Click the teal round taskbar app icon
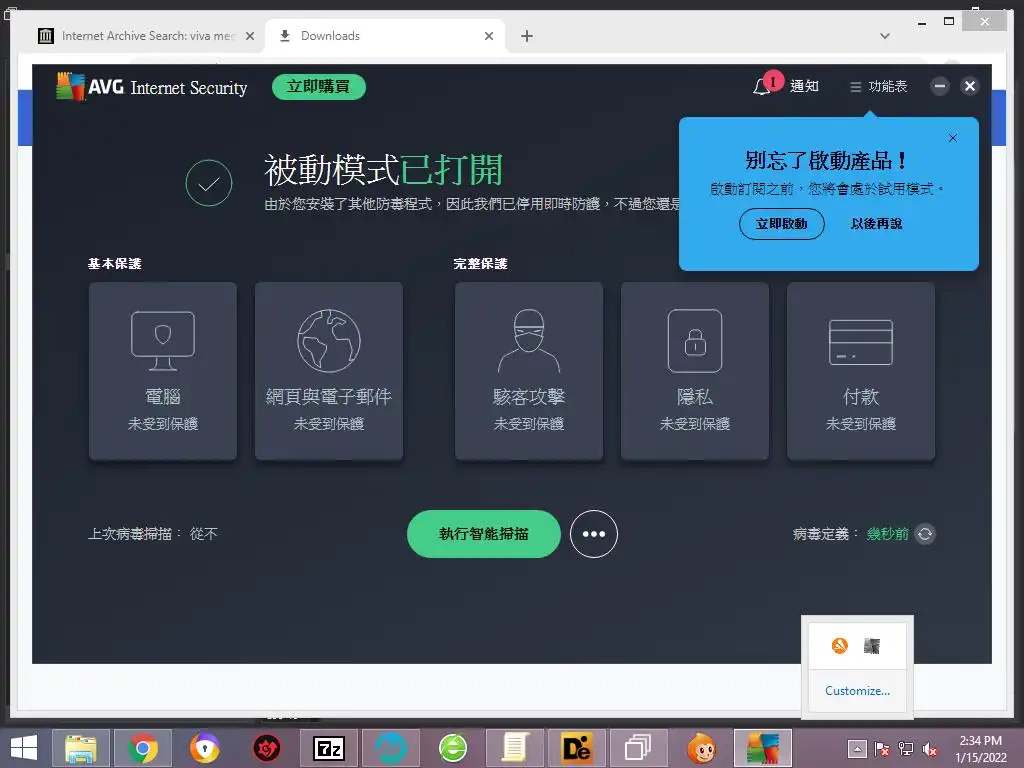This screenshot has height=768, width=1024. pos(391,748)
